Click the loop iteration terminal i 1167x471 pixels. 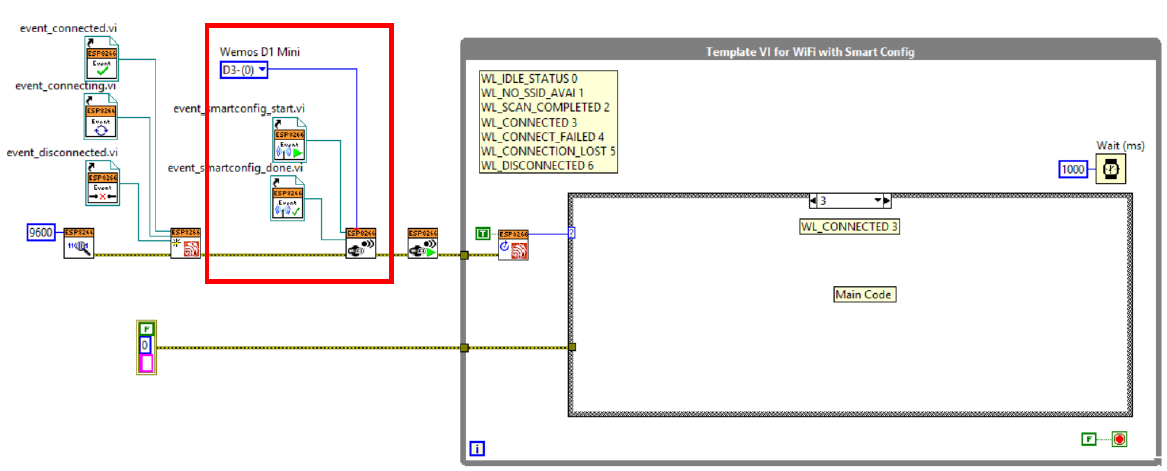point(477,449)
